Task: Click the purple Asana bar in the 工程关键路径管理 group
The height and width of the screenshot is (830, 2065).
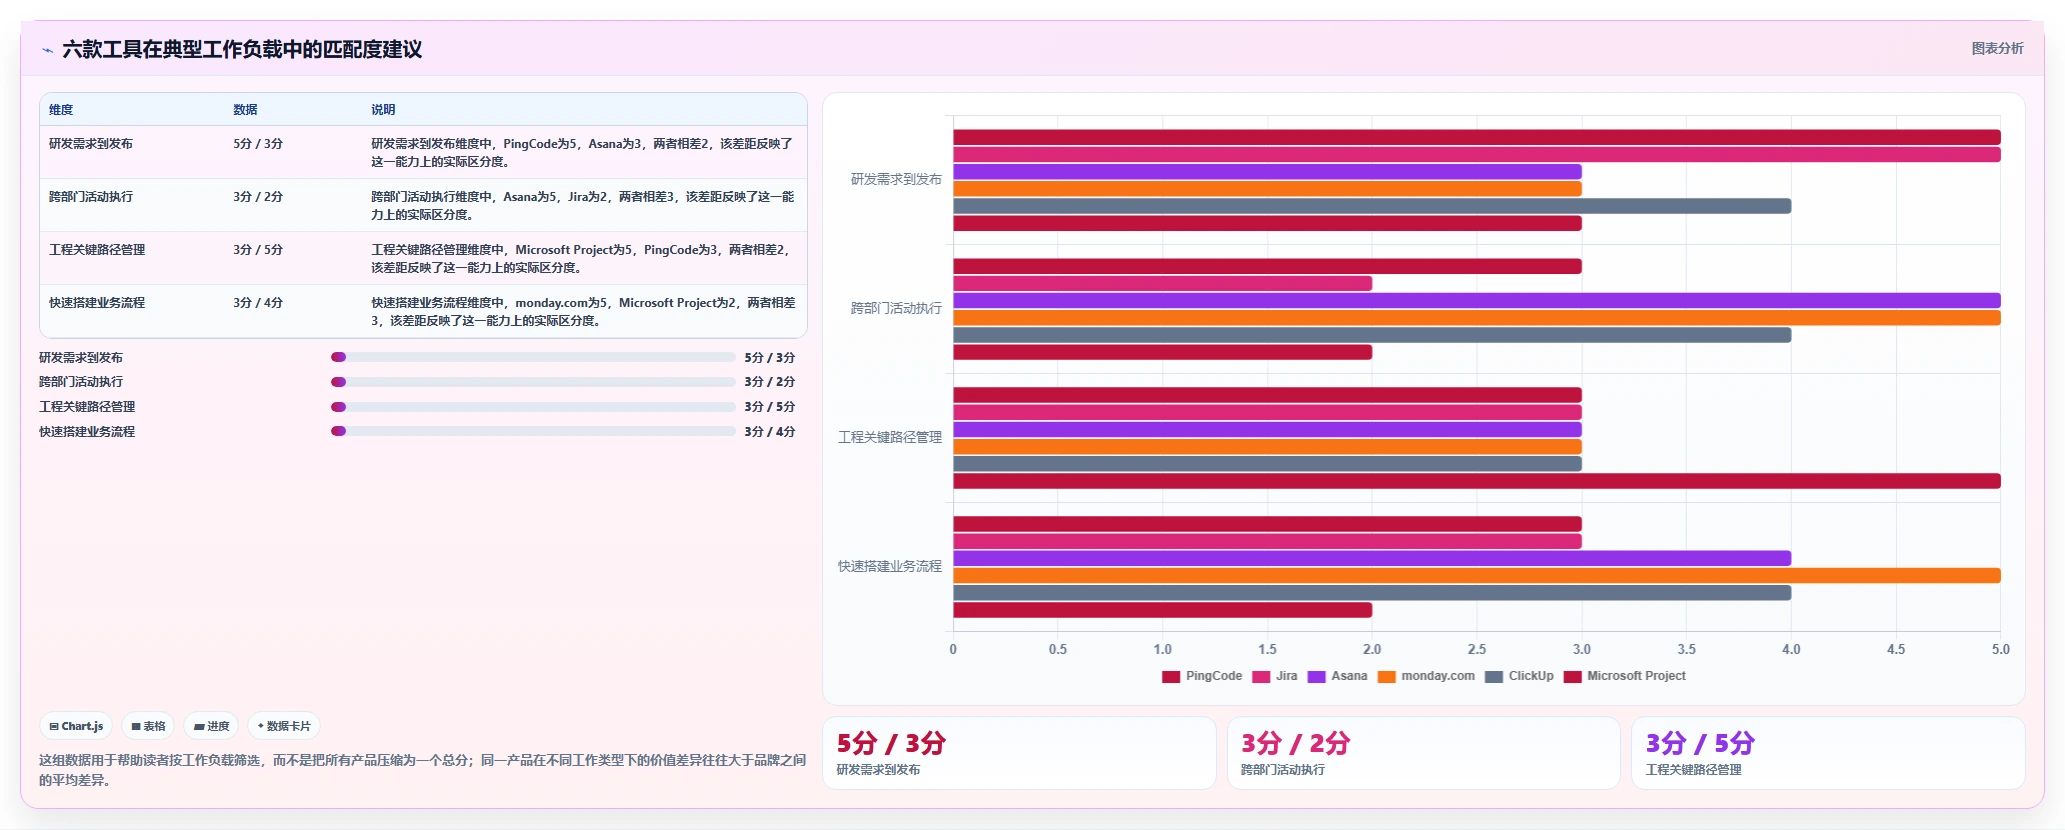Action: pyautogui.click(x=1267, y=430)
